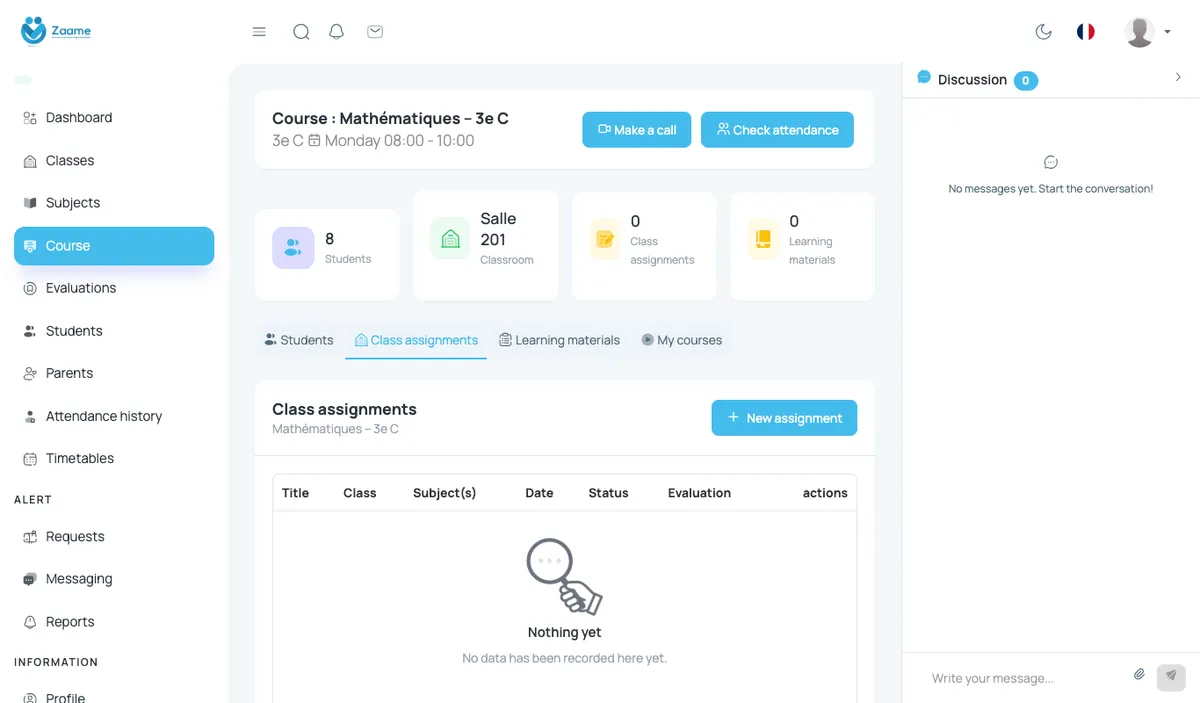Open the search magnifier icon
The width and height of the screenshot is (1200, 703).
pyautogui.click(x=301, y=32)
